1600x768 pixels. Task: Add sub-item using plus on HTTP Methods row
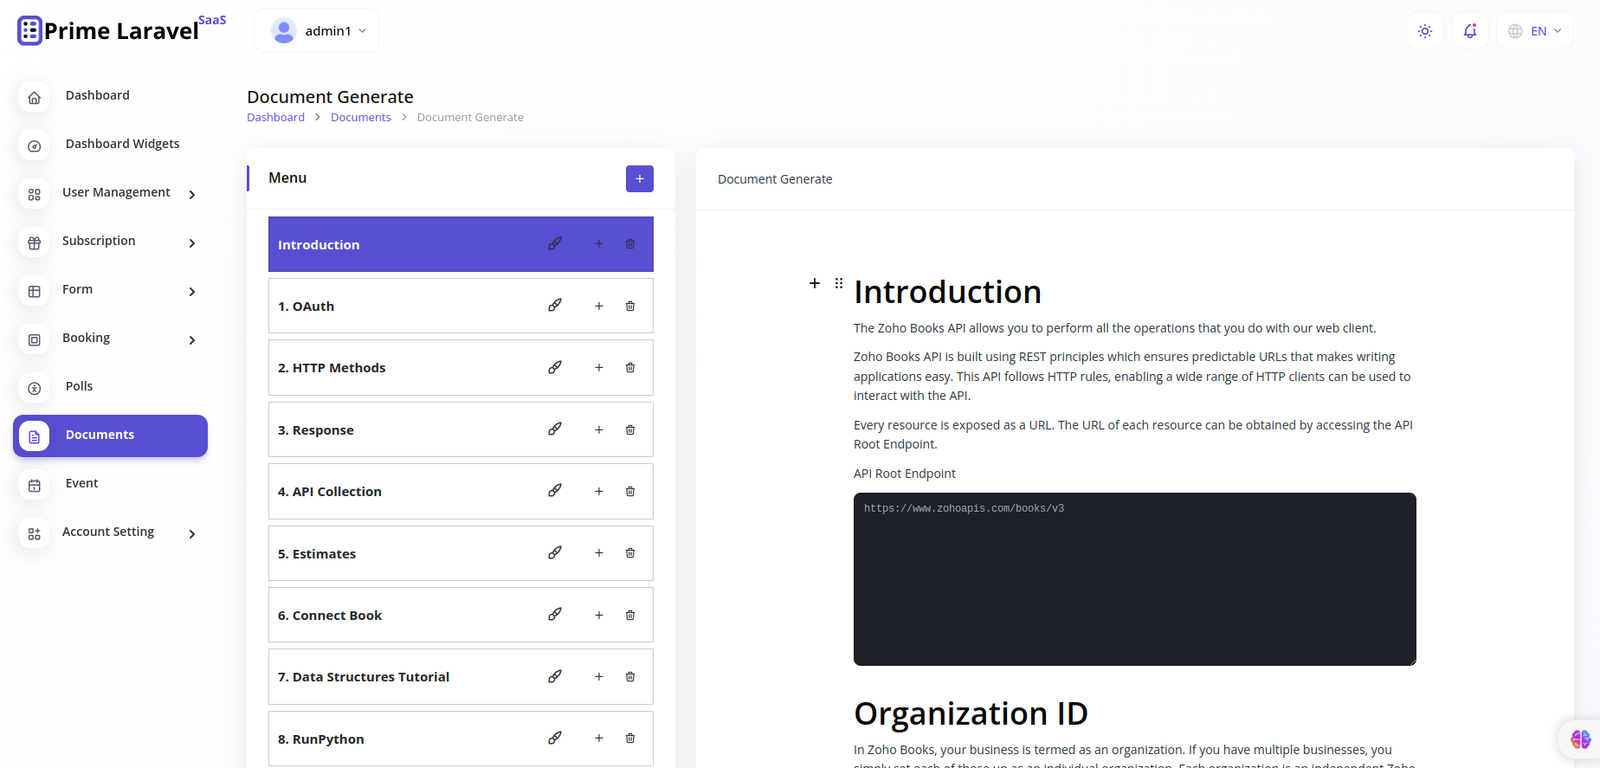tap(599, 368)
